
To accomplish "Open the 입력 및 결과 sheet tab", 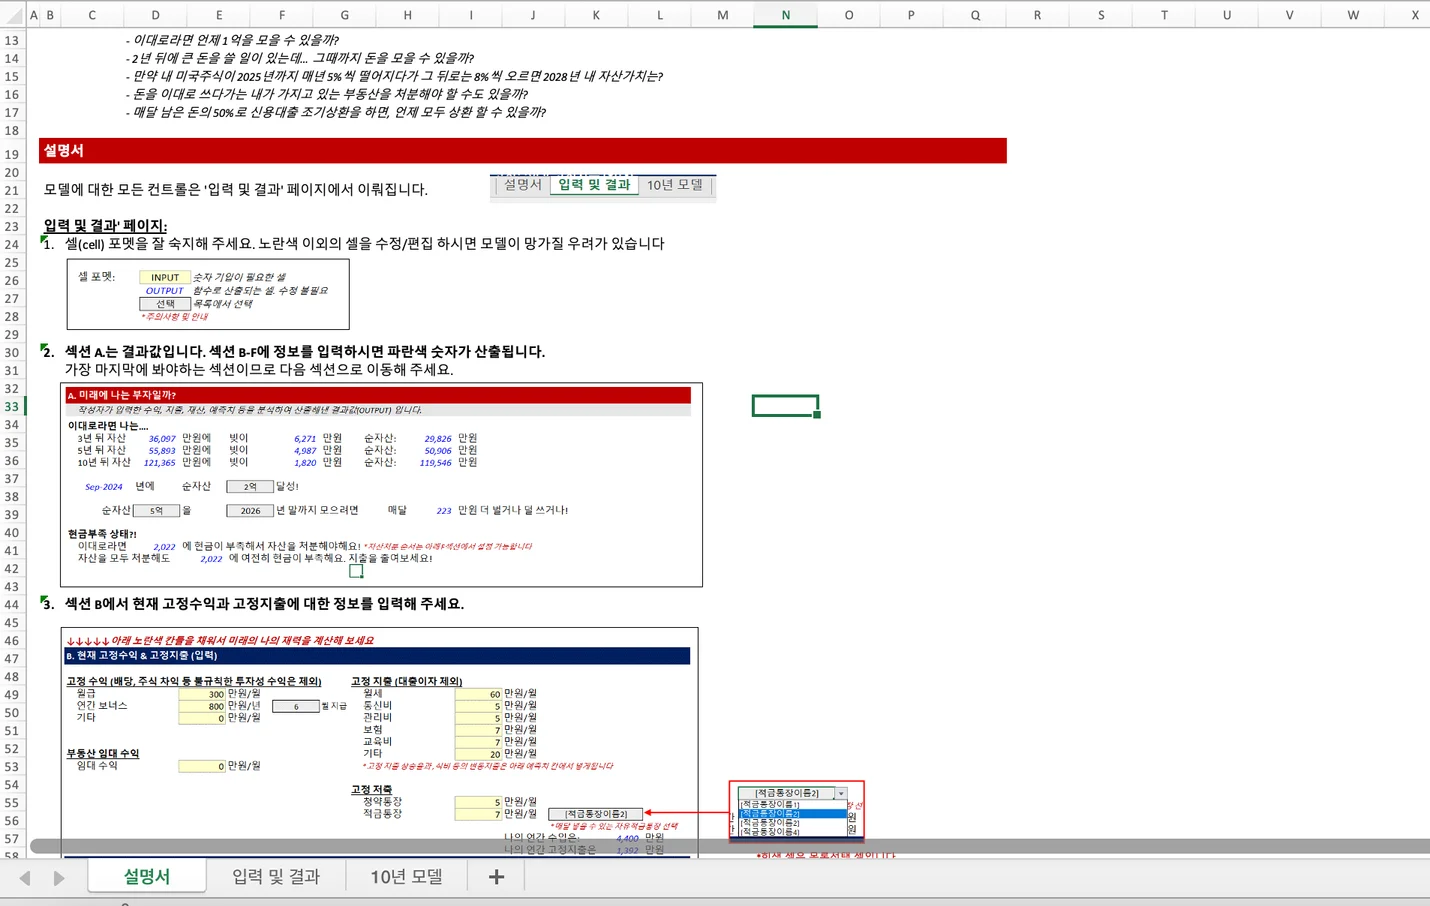I will (x=276, y=876).
